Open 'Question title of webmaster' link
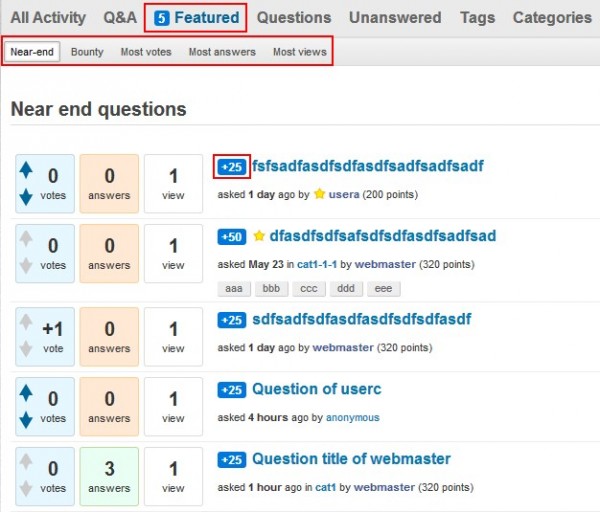This screenshot has height=512, width=600. [351, 459]
